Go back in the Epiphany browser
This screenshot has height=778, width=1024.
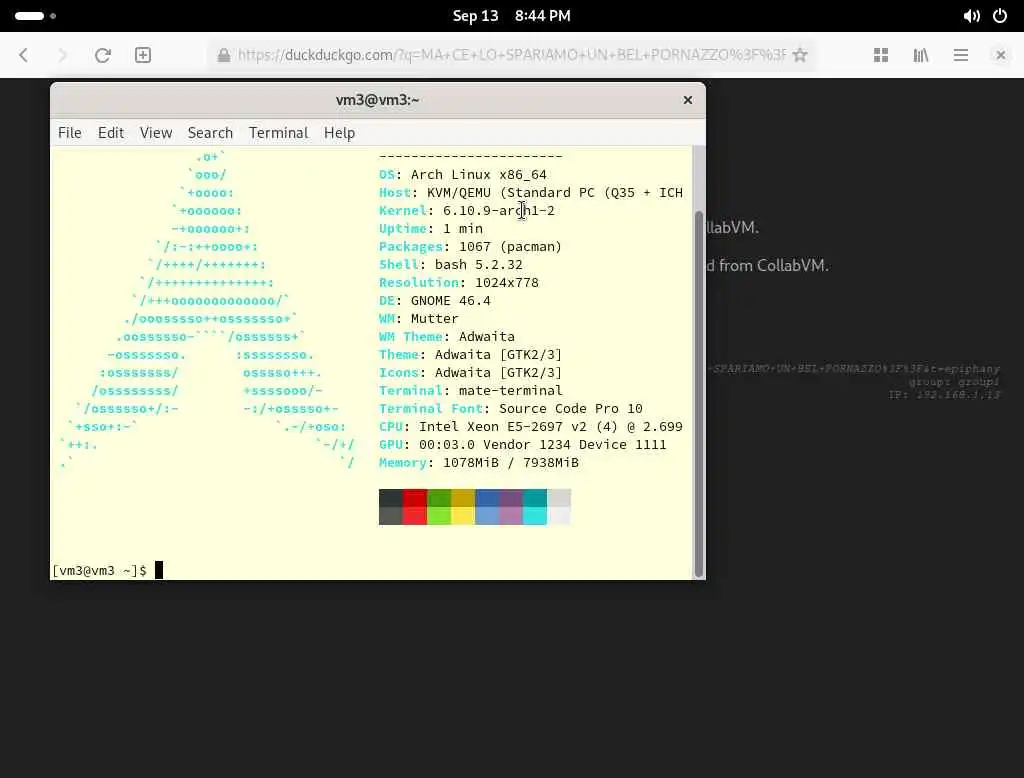coord(24,55)
